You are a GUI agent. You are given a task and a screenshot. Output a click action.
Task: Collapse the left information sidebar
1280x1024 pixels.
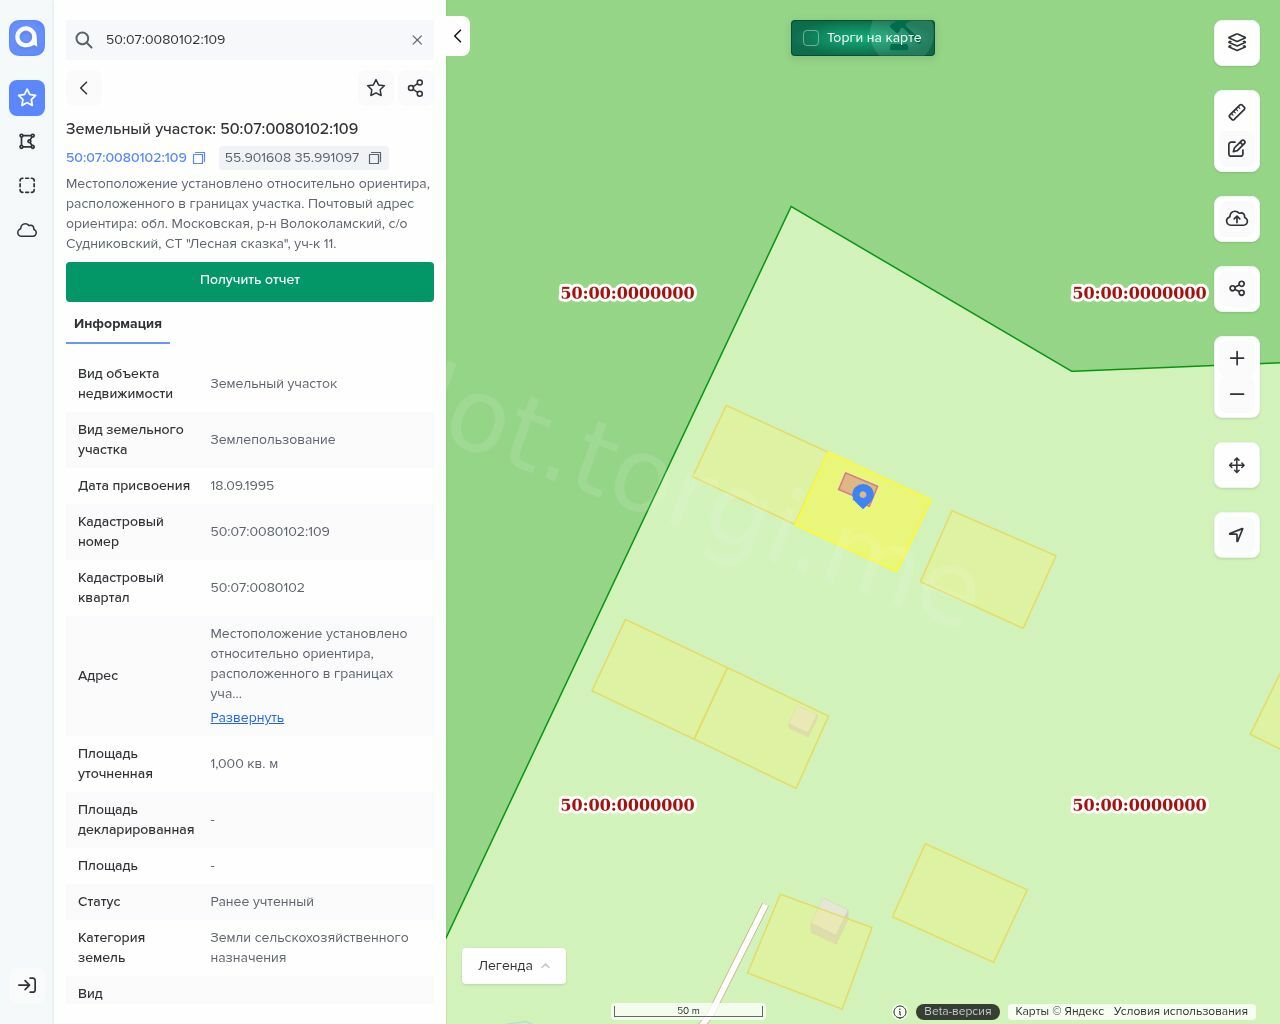457,36
